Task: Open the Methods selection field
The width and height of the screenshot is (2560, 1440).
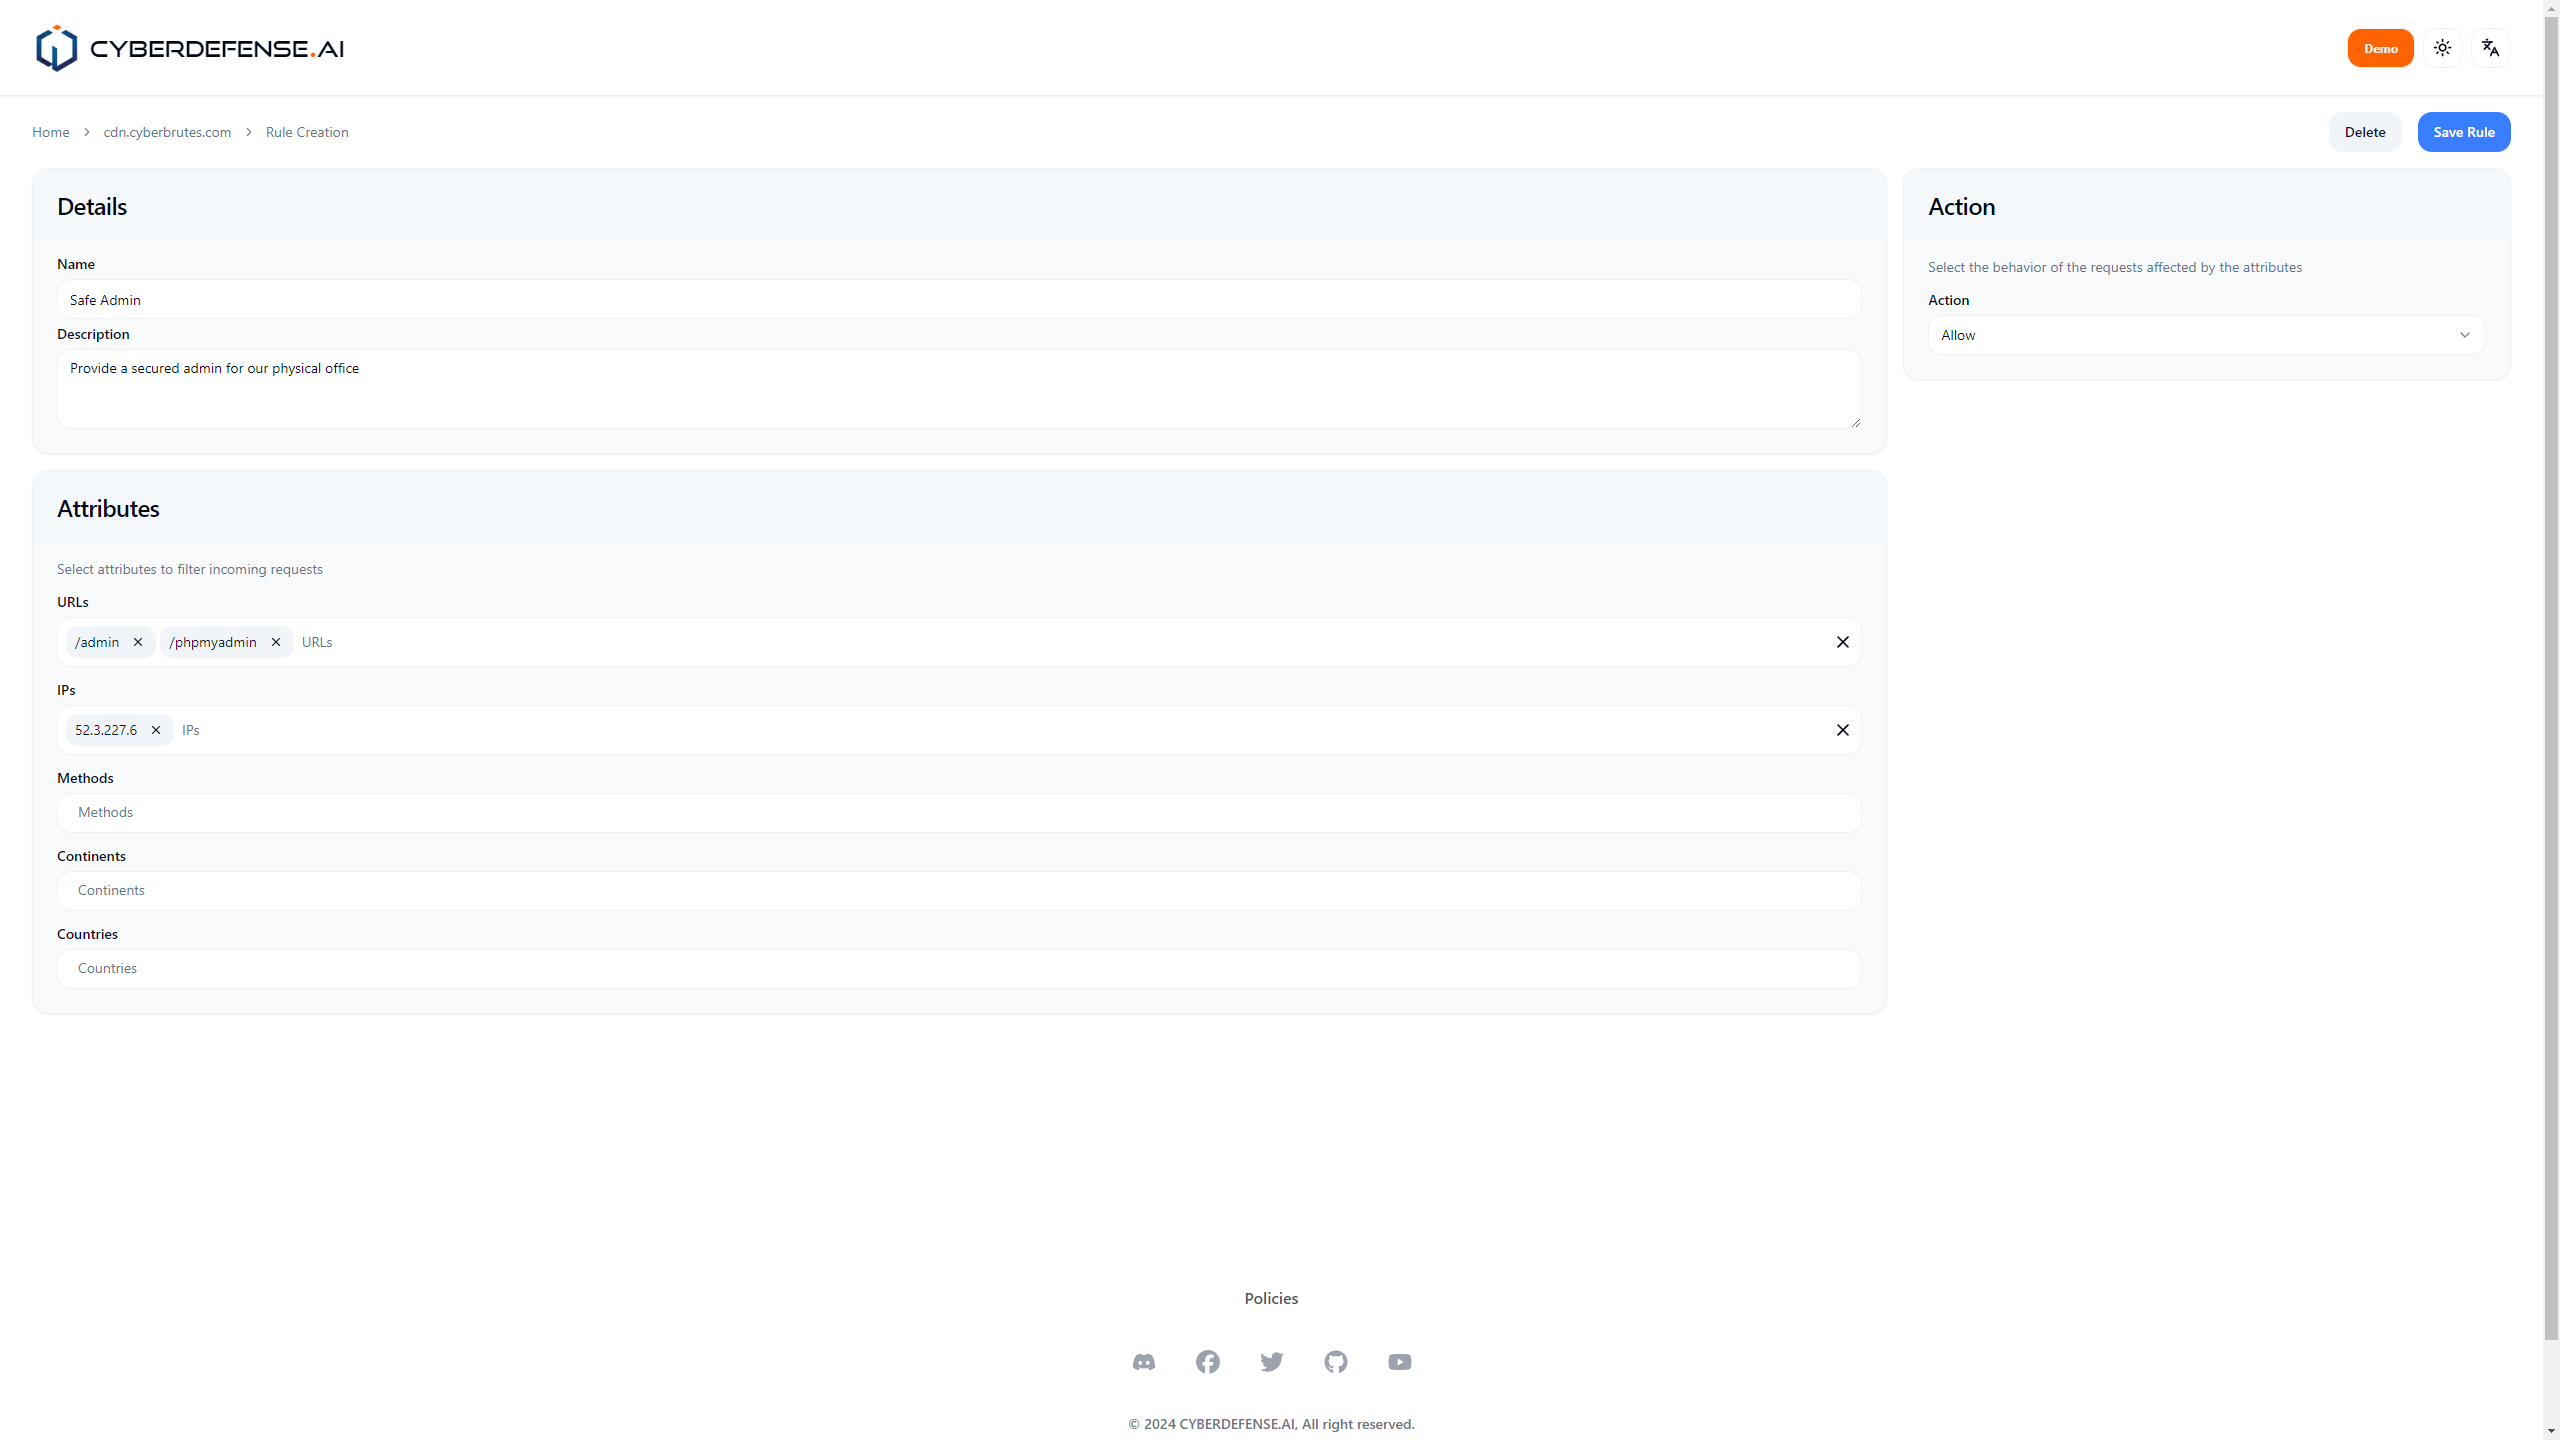Action: (x=958, y=812)
